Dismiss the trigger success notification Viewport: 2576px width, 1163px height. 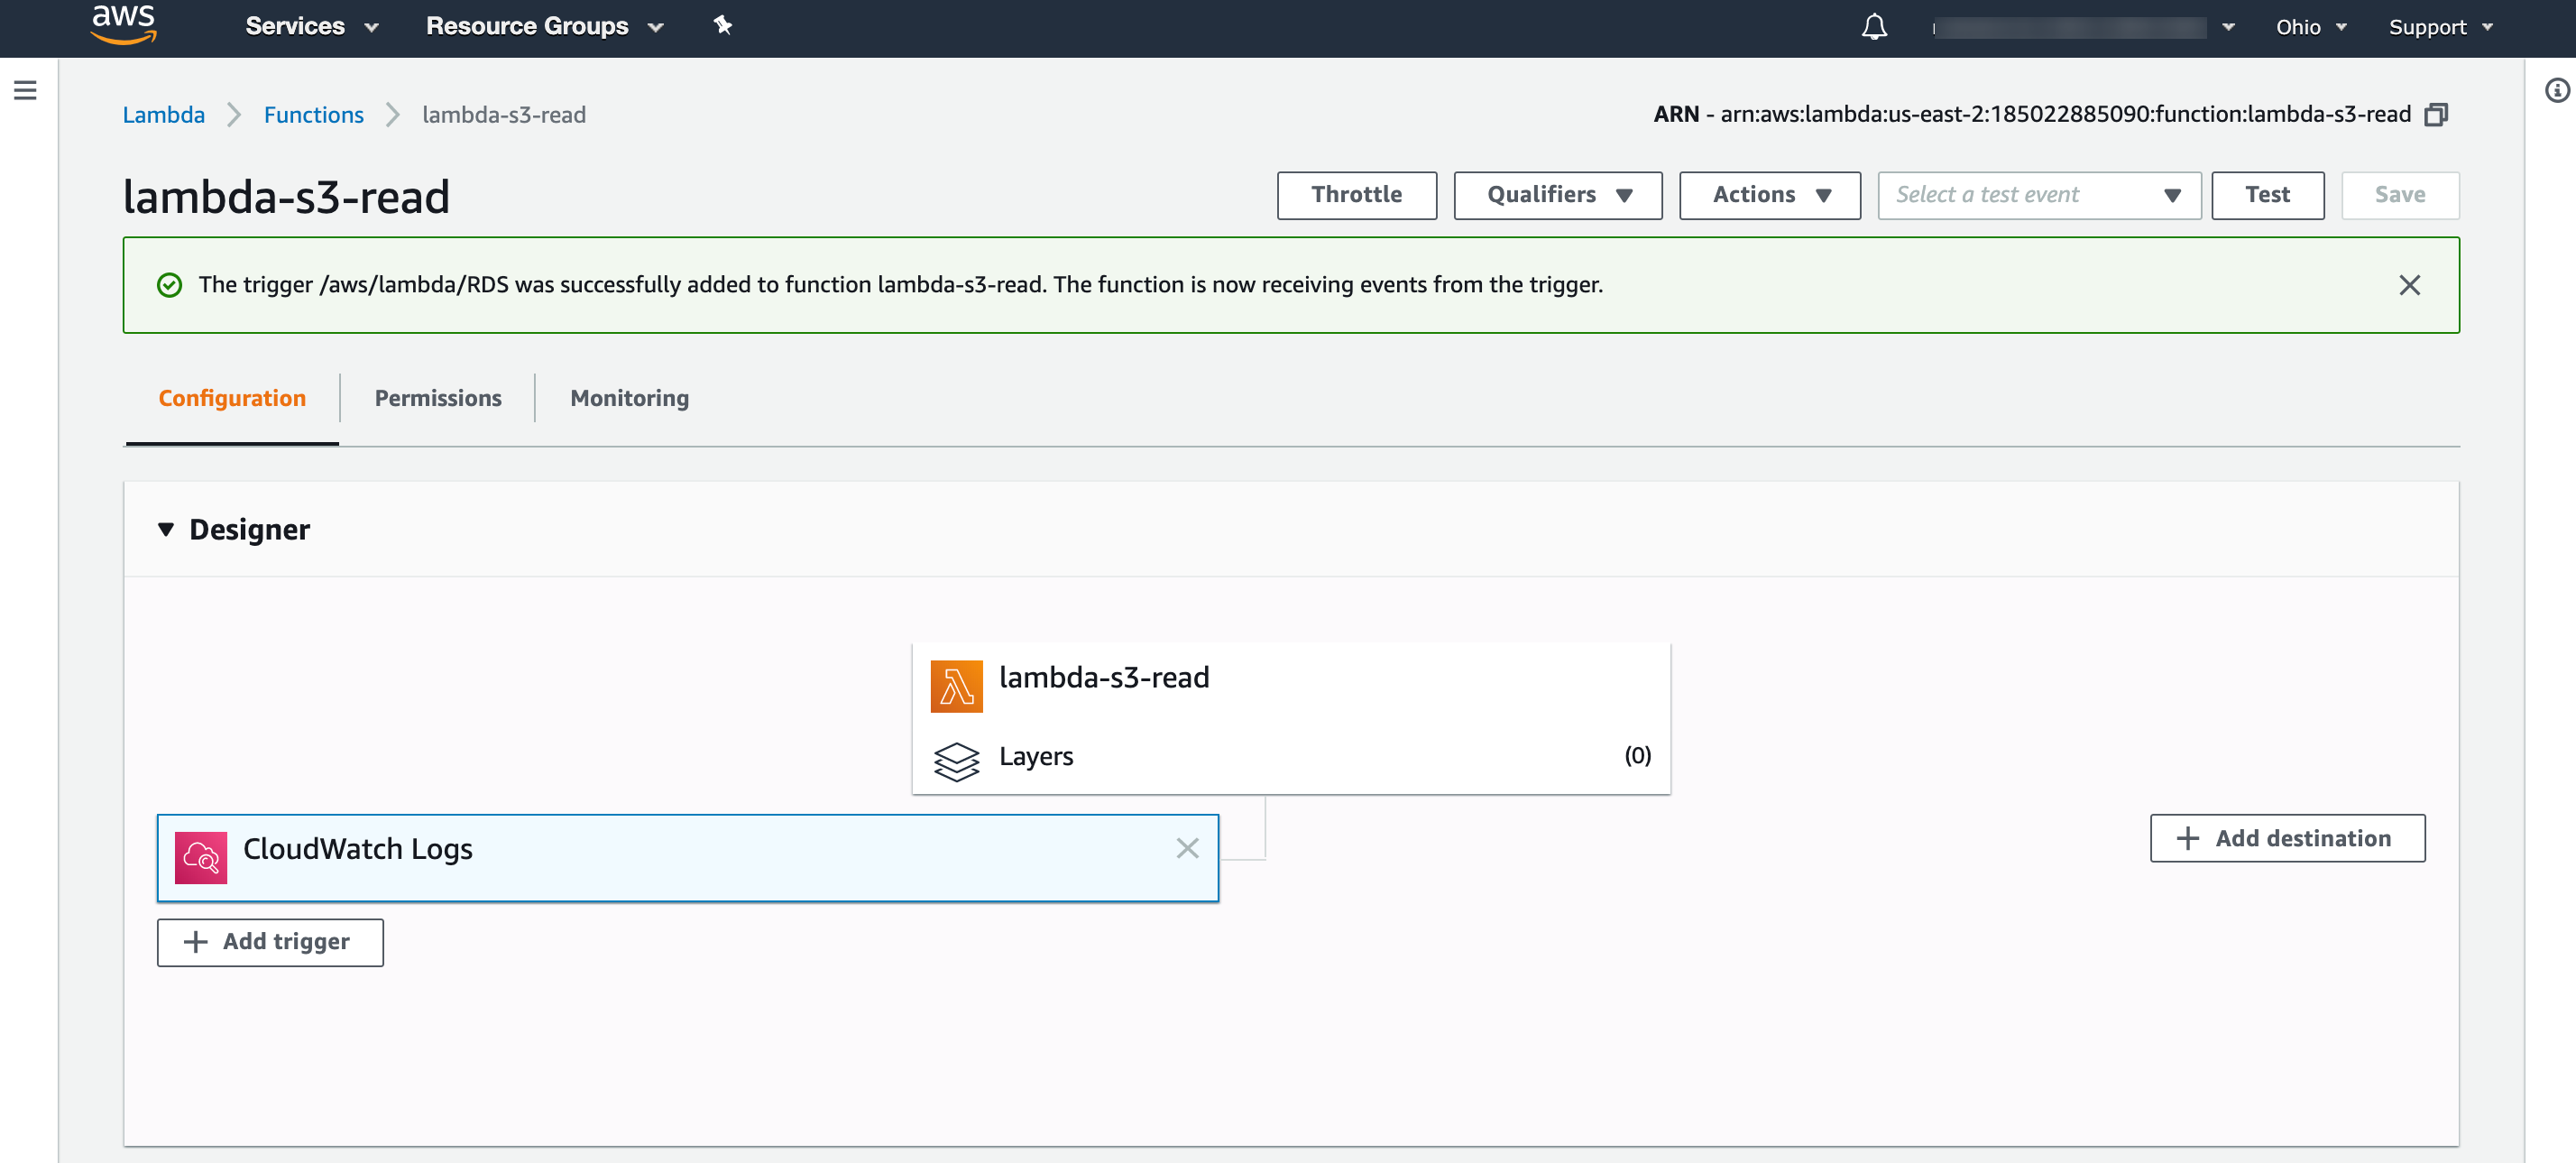point(2410,285)
